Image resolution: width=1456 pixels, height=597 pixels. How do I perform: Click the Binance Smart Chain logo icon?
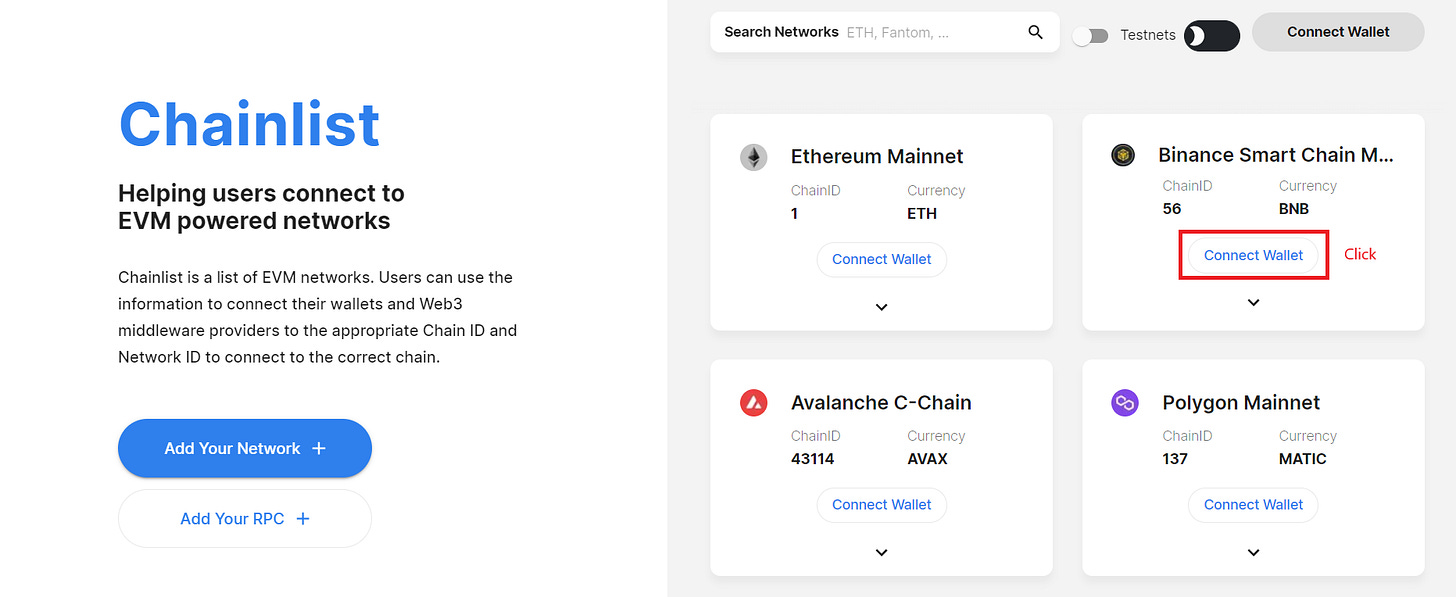(x=1123, y=155)
